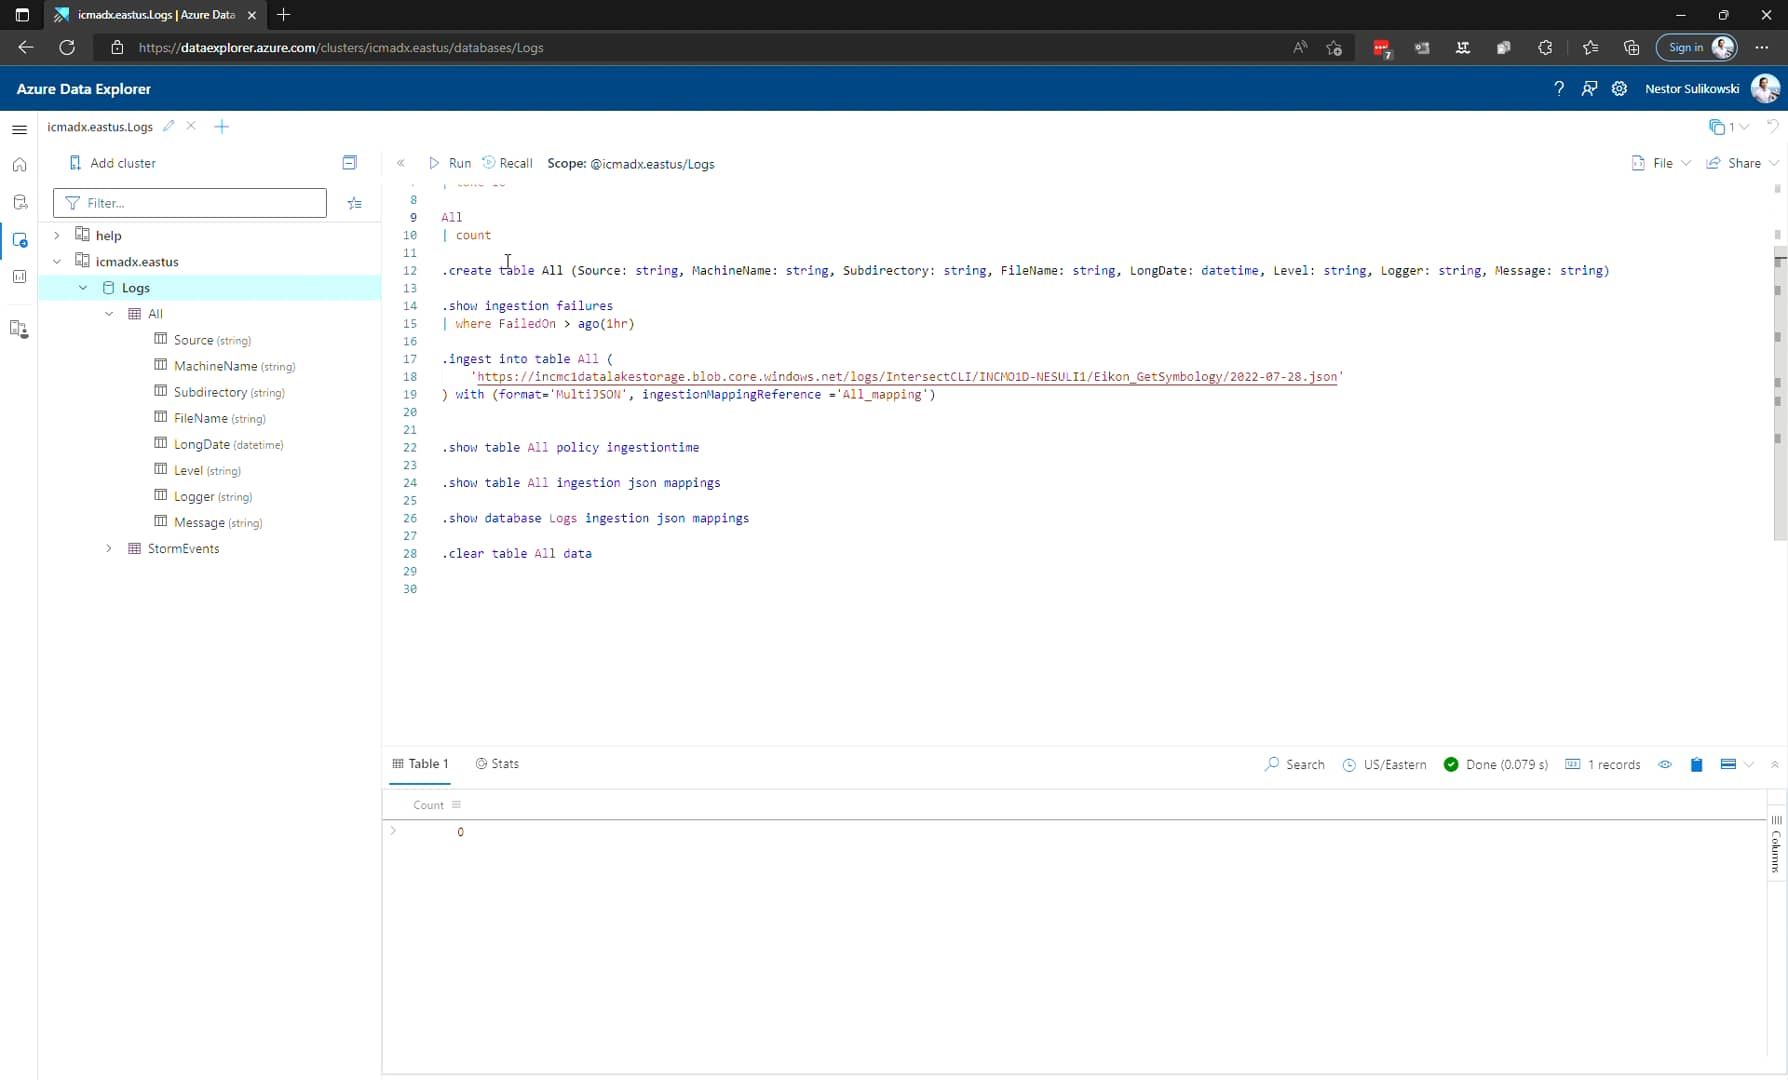1788x1080 pixels.
Task: Open the Home page from sidebar
Action: [19, 165]
